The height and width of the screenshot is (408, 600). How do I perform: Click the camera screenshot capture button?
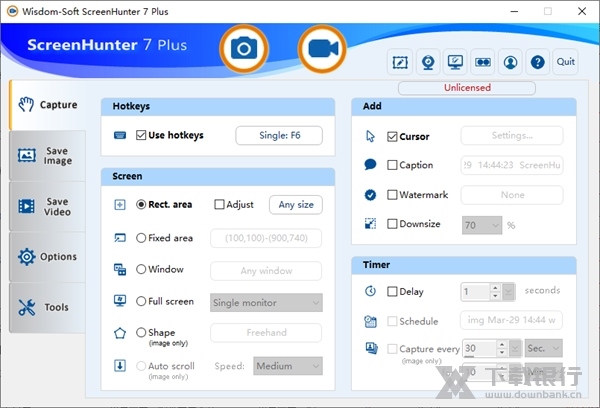(243, 48)
